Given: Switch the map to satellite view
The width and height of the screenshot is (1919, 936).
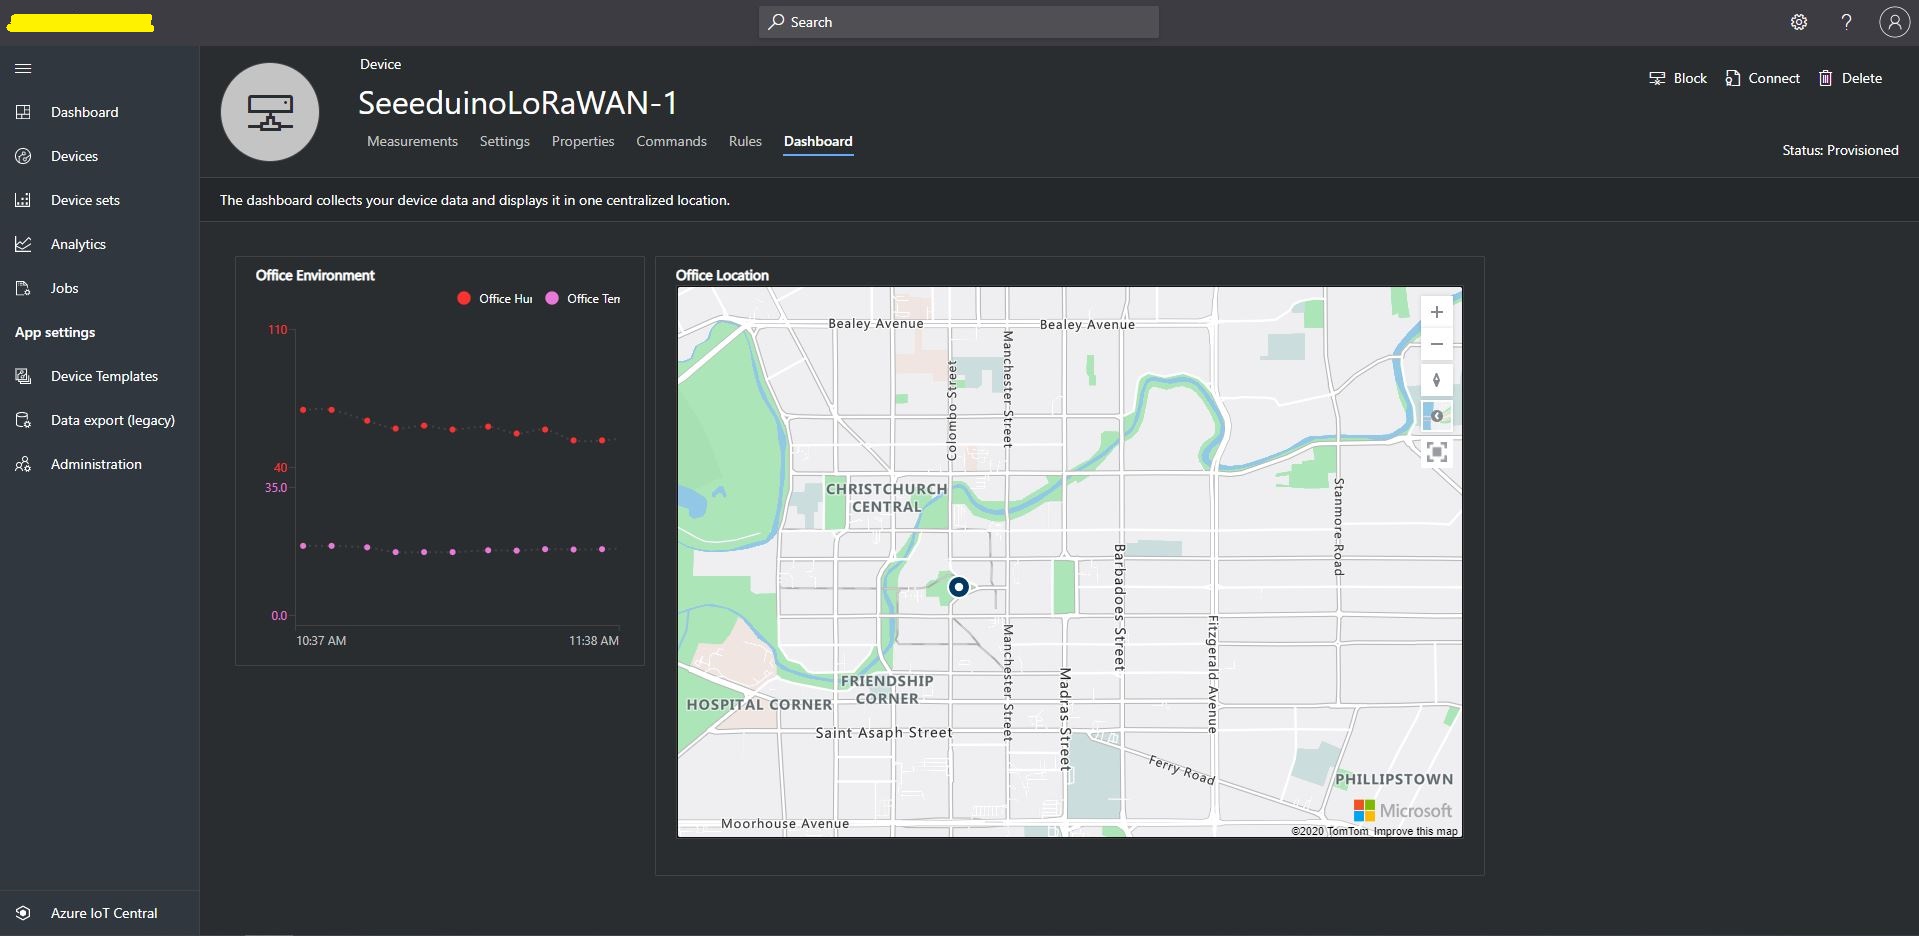Looking at the screenshot, I should point(1436,415).
